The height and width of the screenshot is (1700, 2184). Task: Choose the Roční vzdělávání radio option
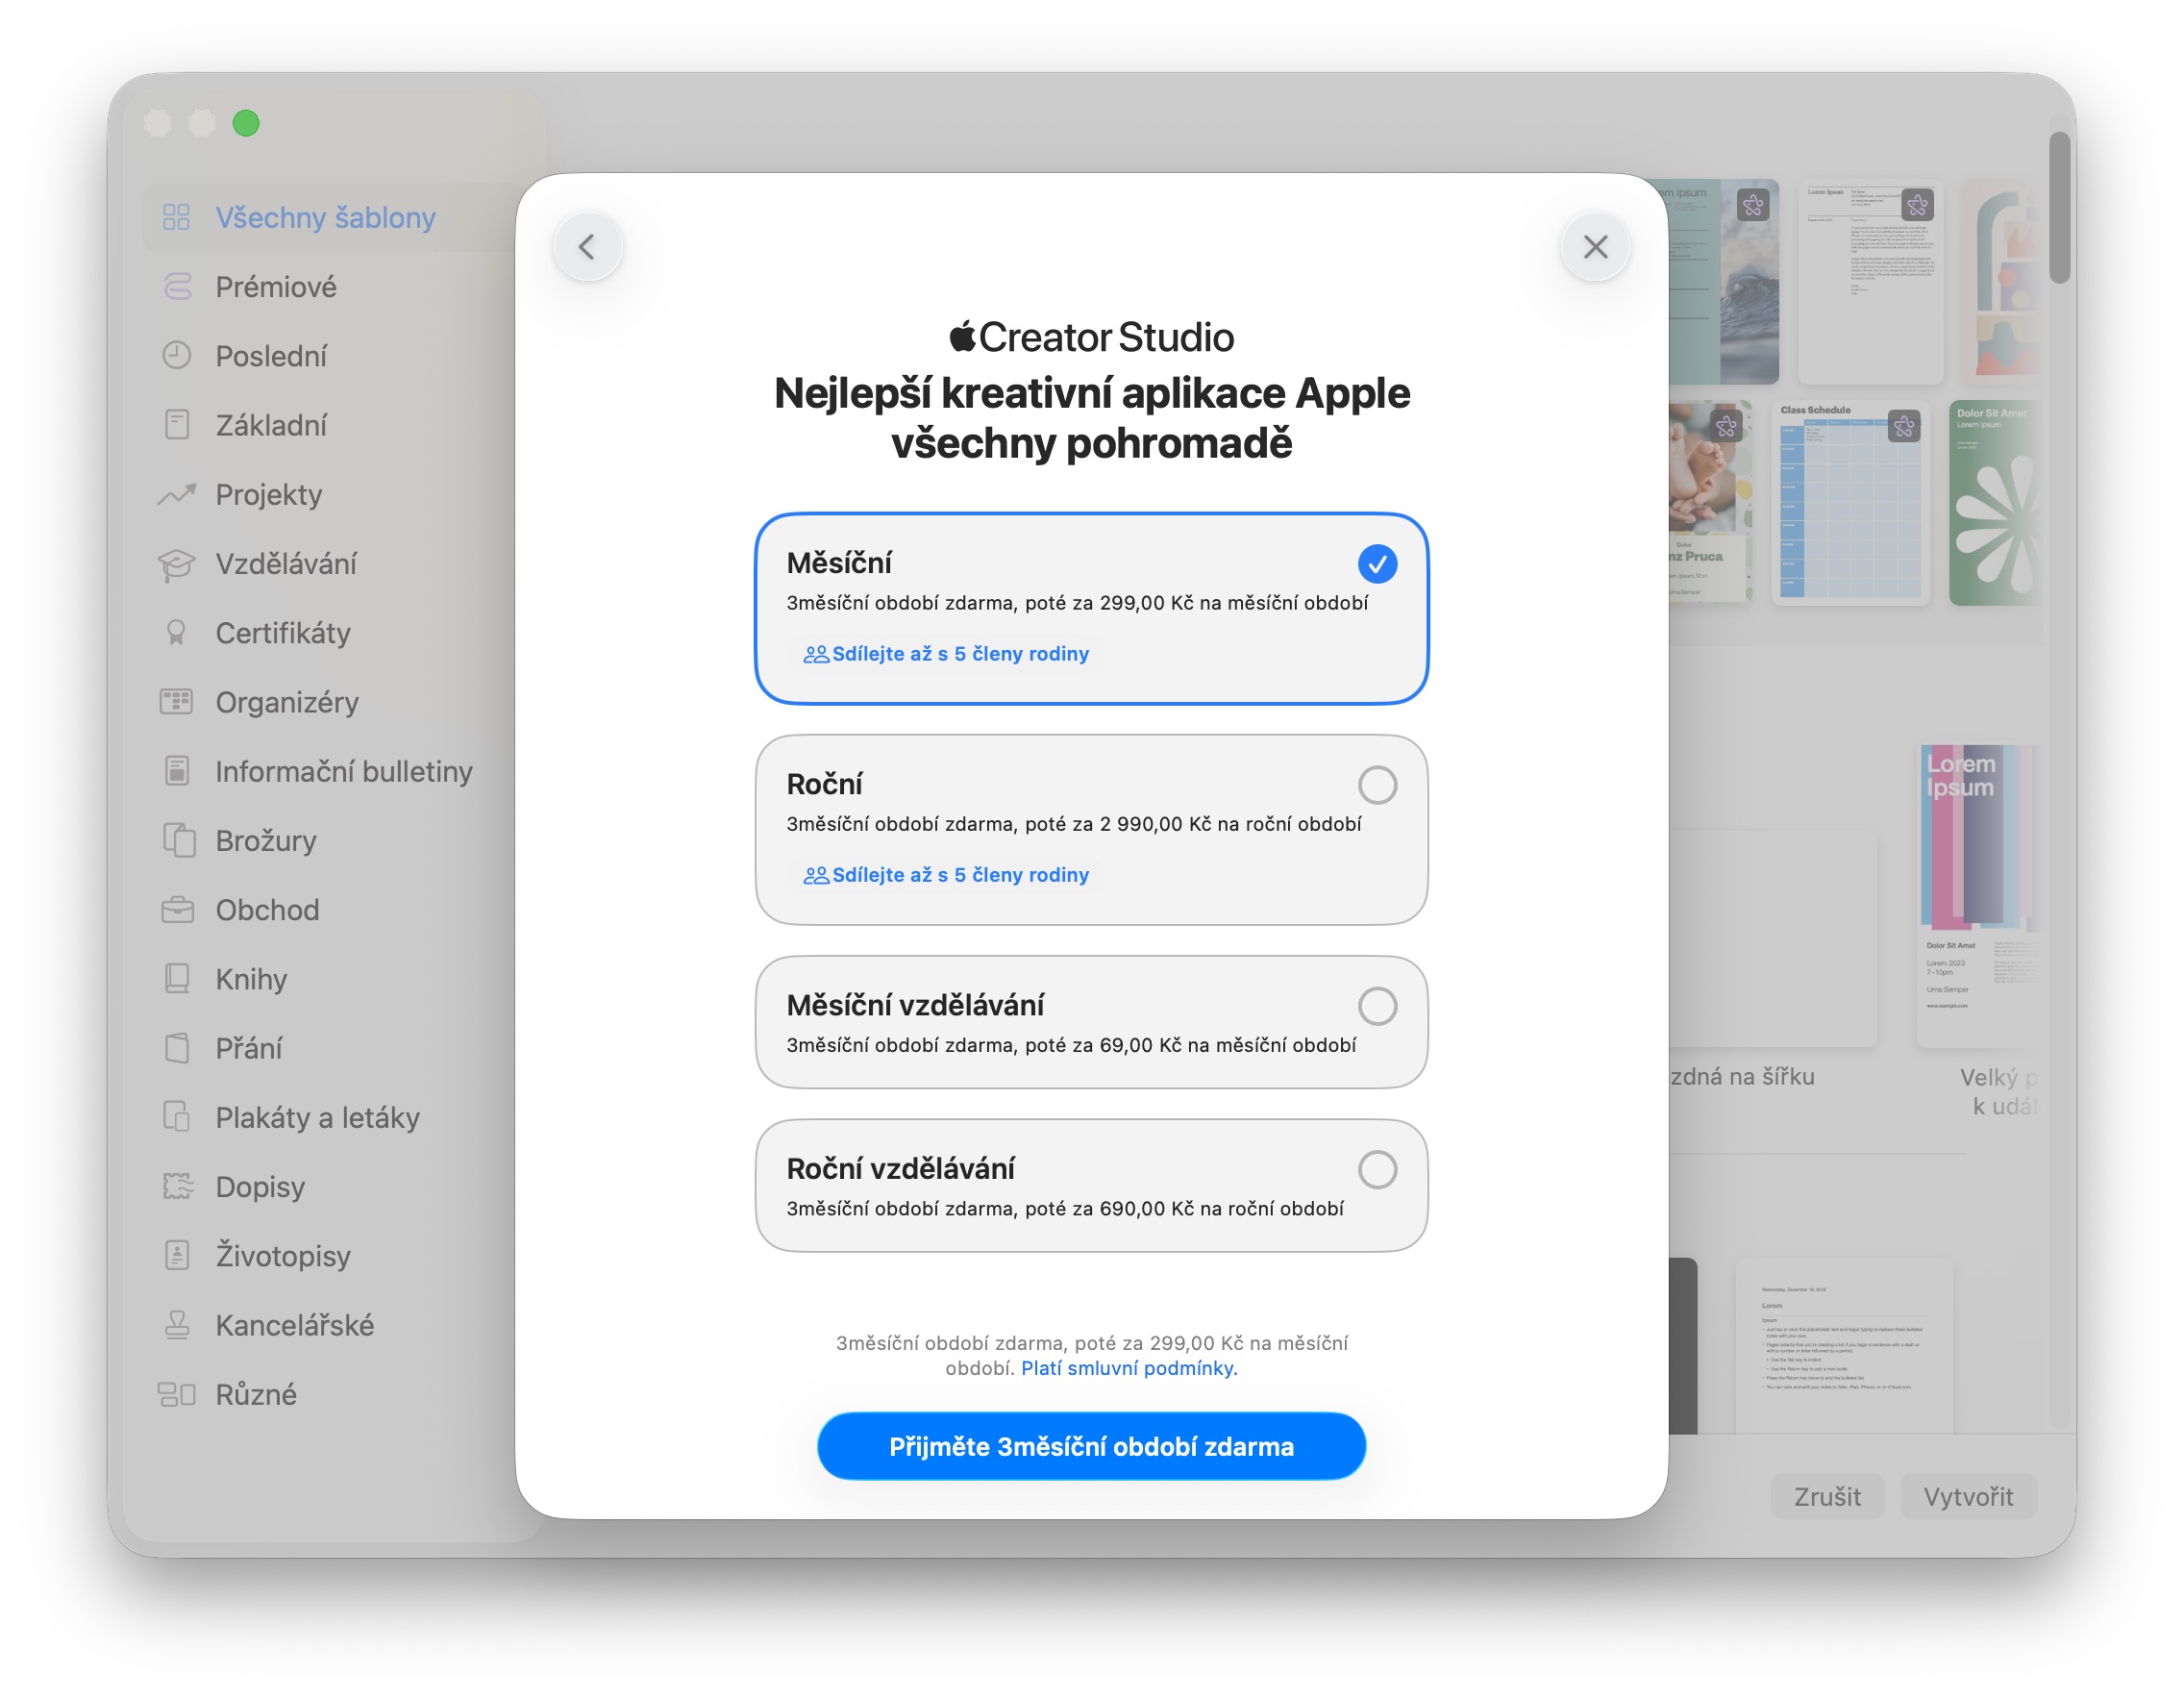(x=1377, y=1169)
